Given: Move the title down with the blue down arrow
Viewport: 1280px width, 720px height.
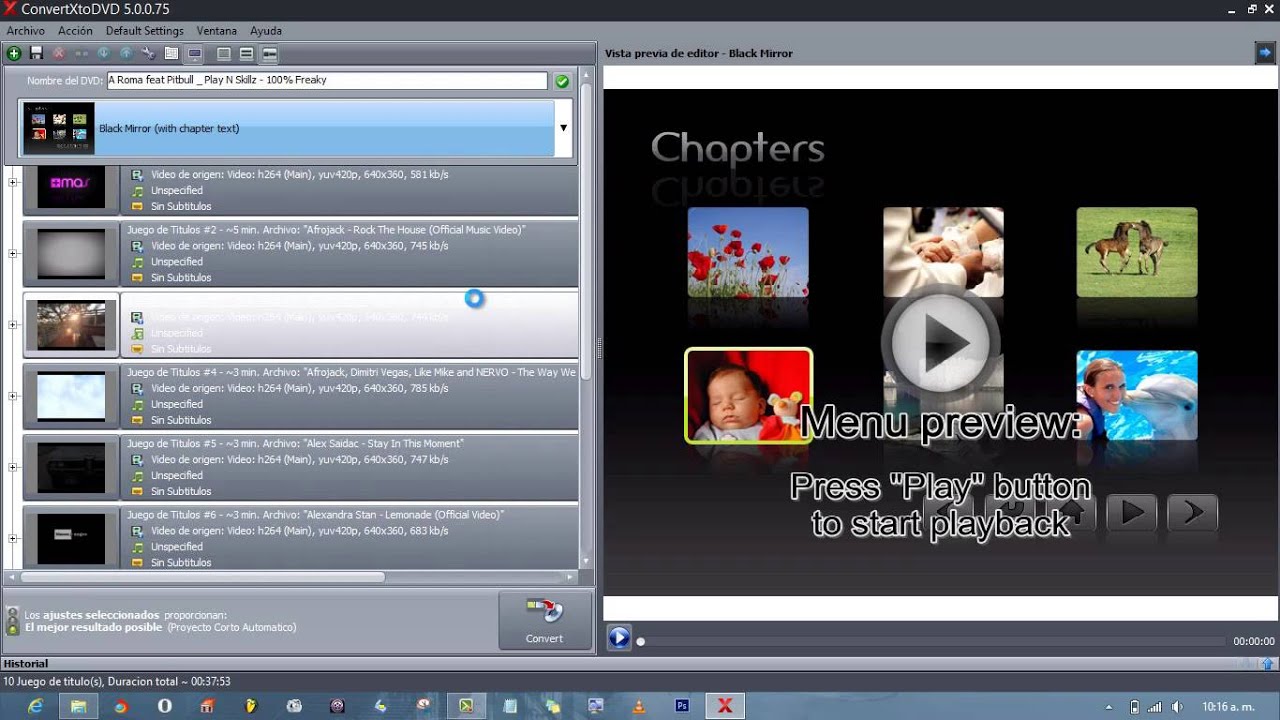Looking at the screenshot, I should click(x=103, y=53).
